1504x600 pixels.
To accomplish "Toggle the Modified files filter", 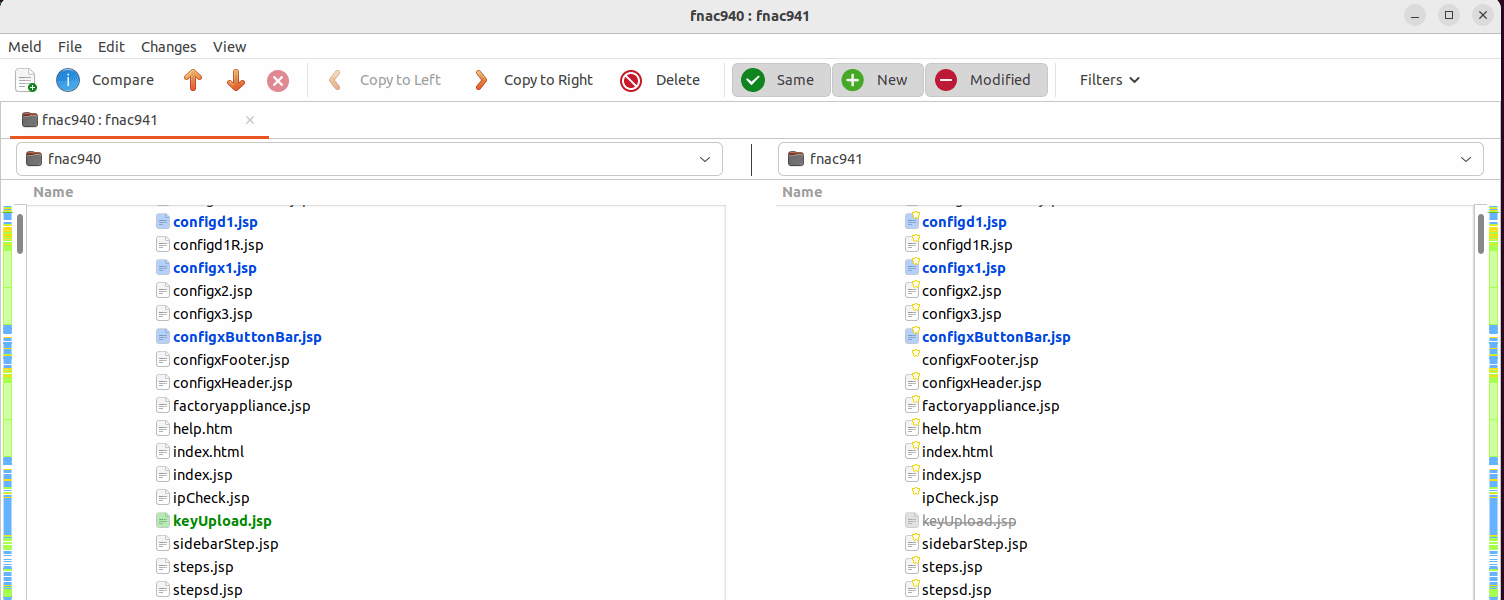I will click(x=986, y=80).
